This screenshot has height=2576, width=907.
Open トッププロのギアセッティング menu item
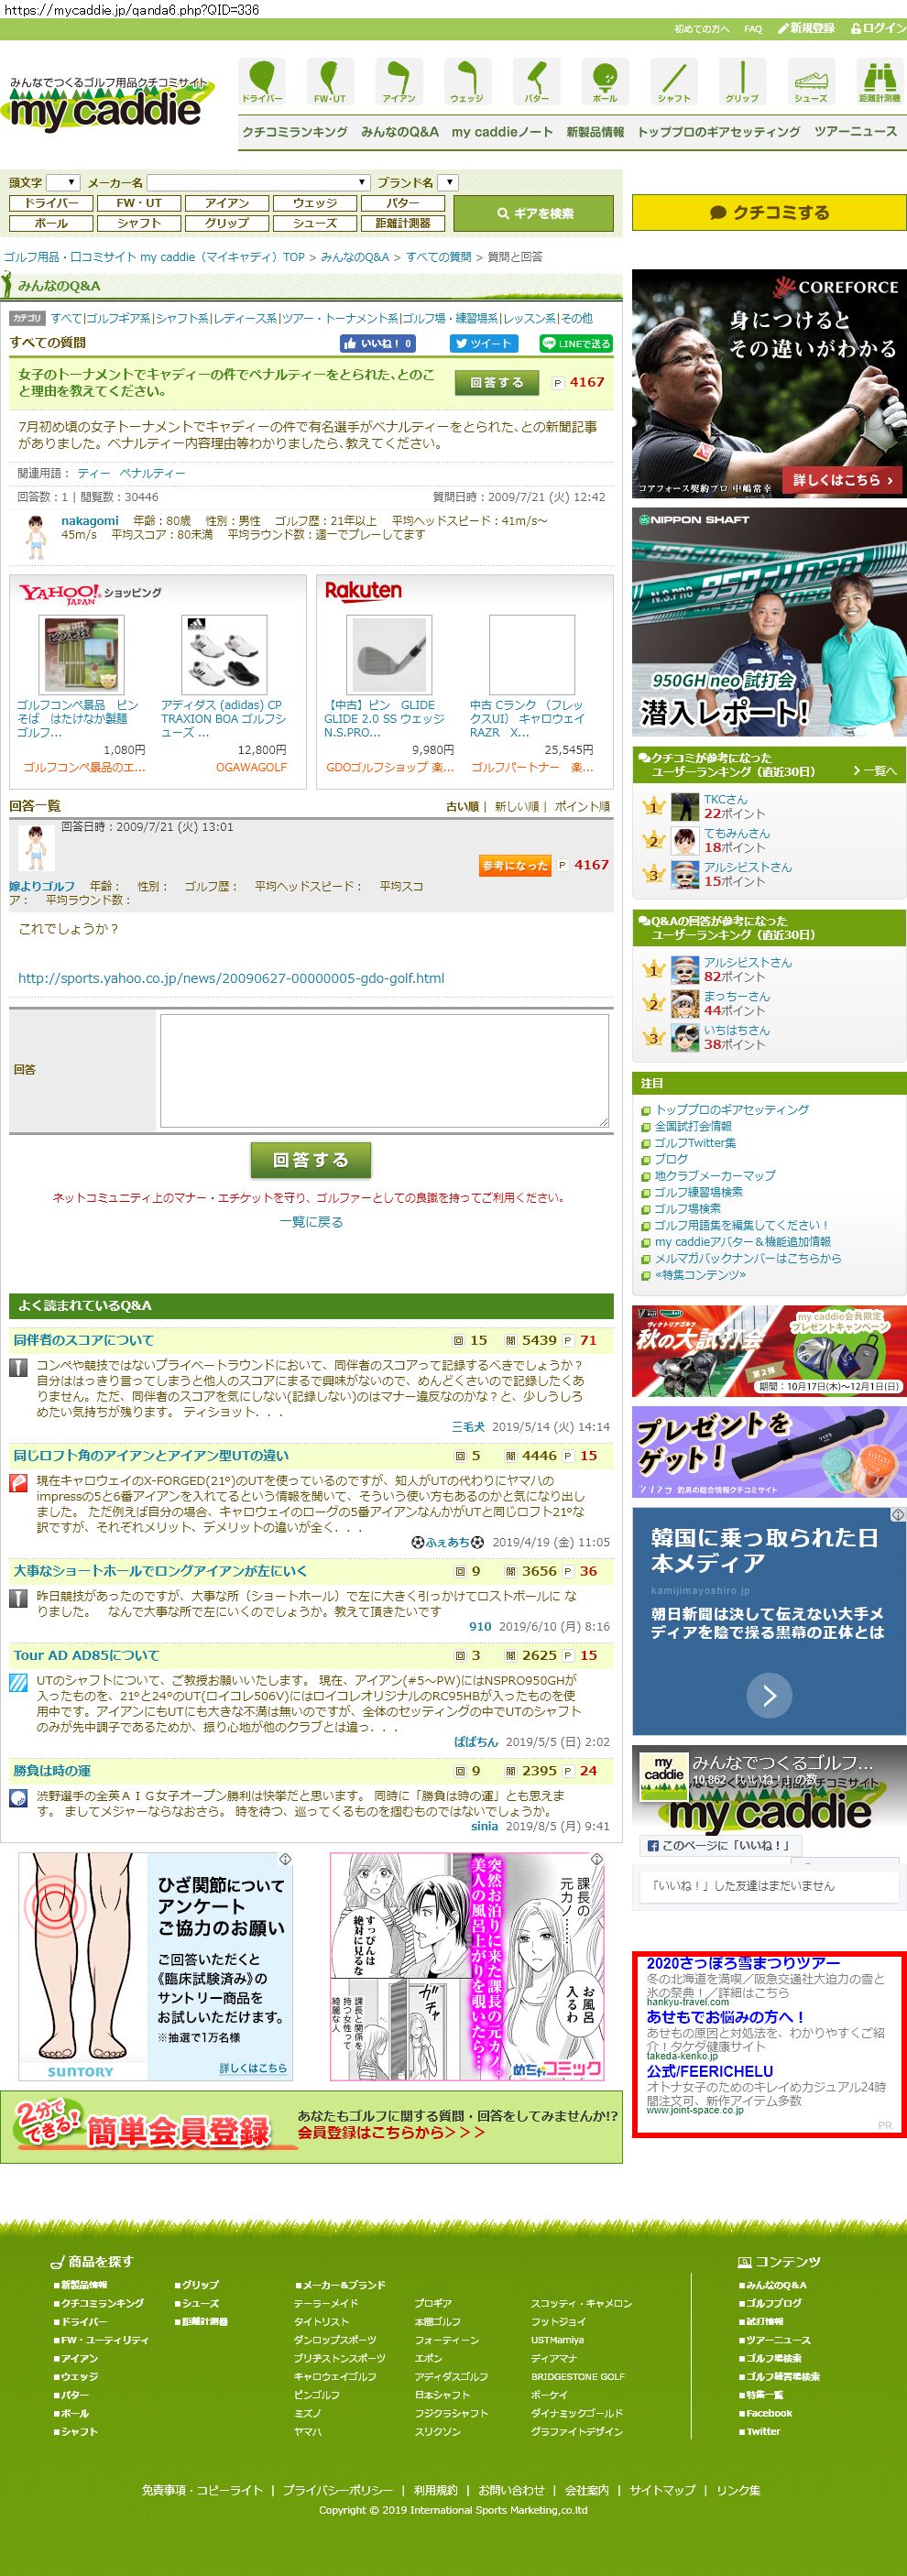coord(719,132)
